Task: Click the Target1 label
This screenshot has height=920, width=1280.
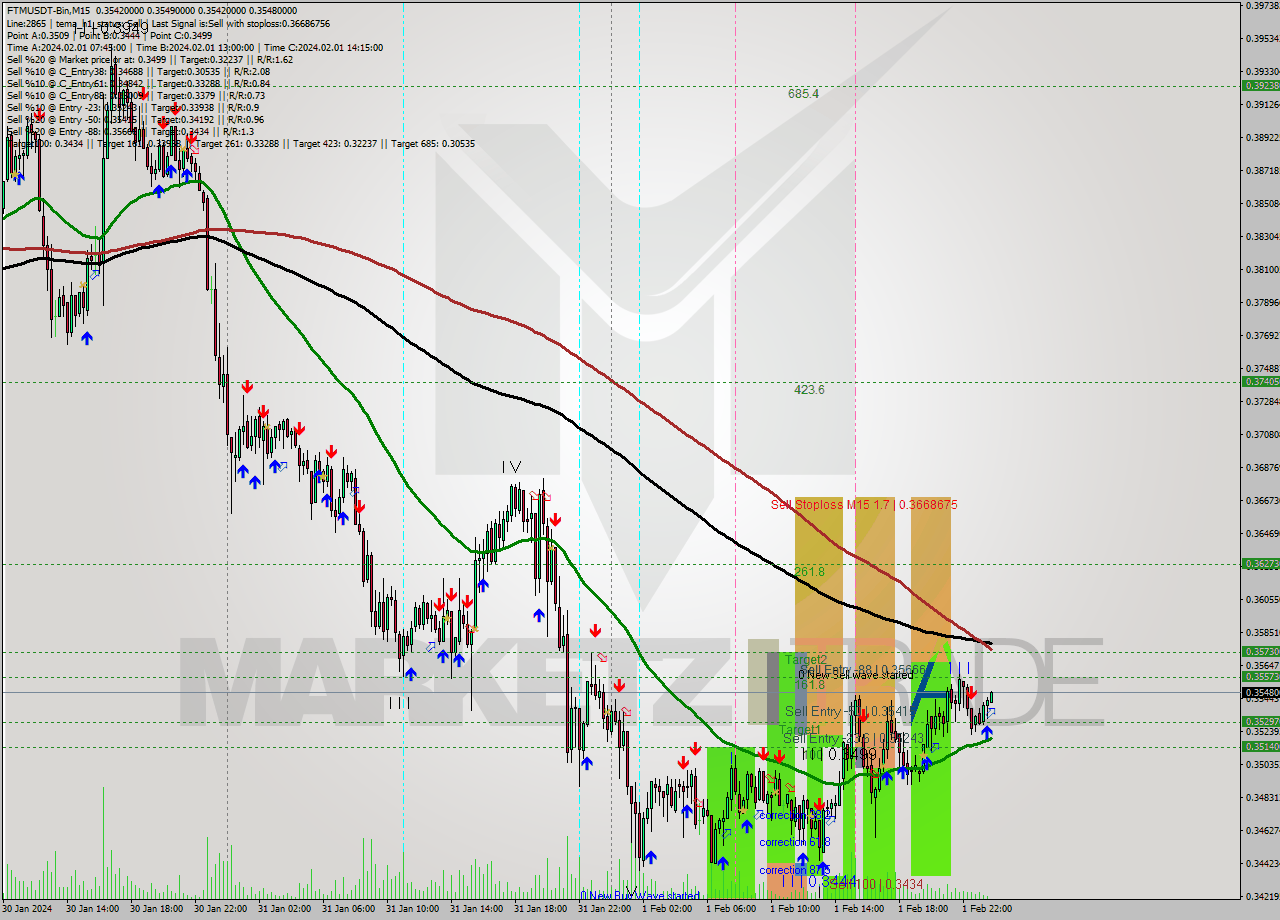Action: tap(800, 729)
